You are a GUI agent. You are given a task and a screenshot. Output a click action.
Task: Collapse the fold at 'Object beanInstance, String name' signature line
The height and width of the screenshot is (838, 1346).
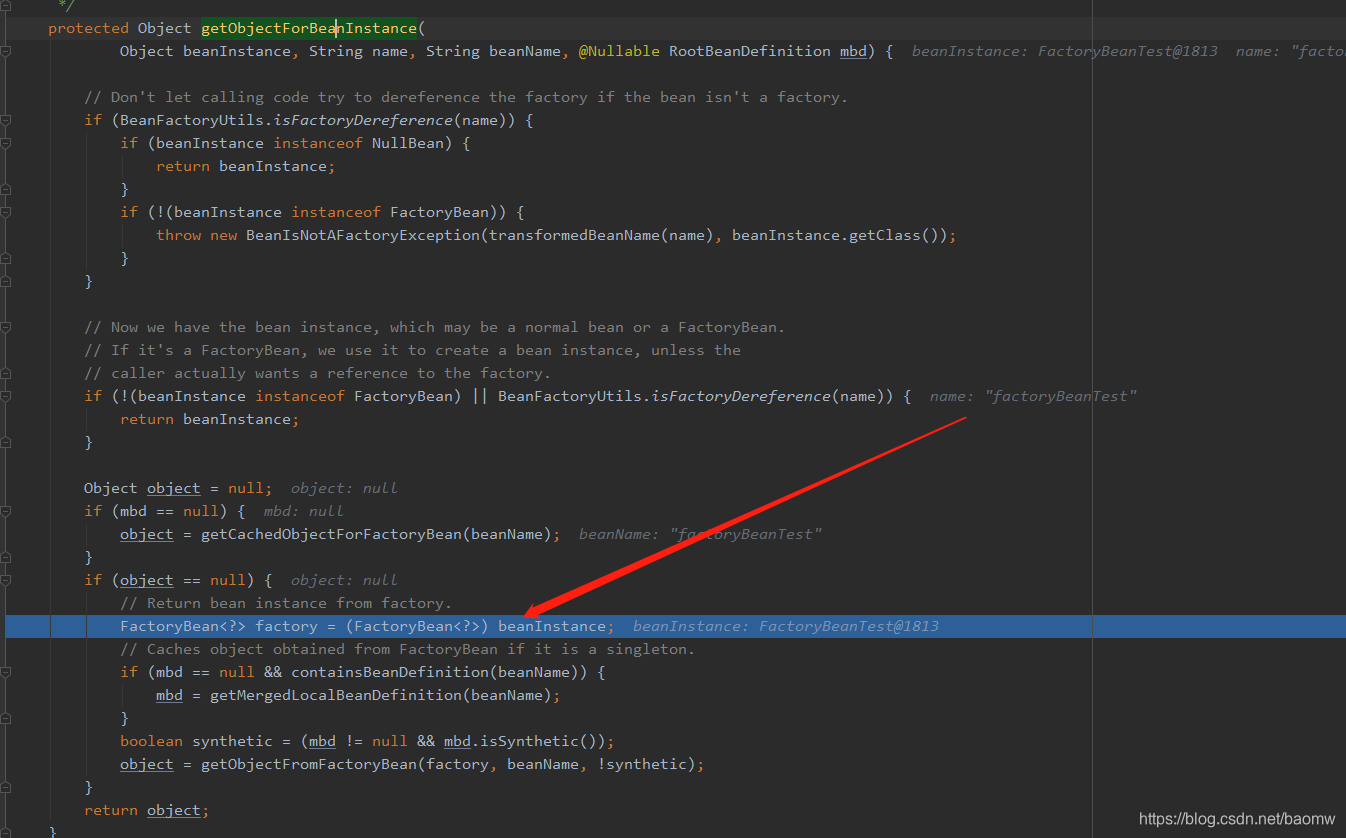pos(5,51)
